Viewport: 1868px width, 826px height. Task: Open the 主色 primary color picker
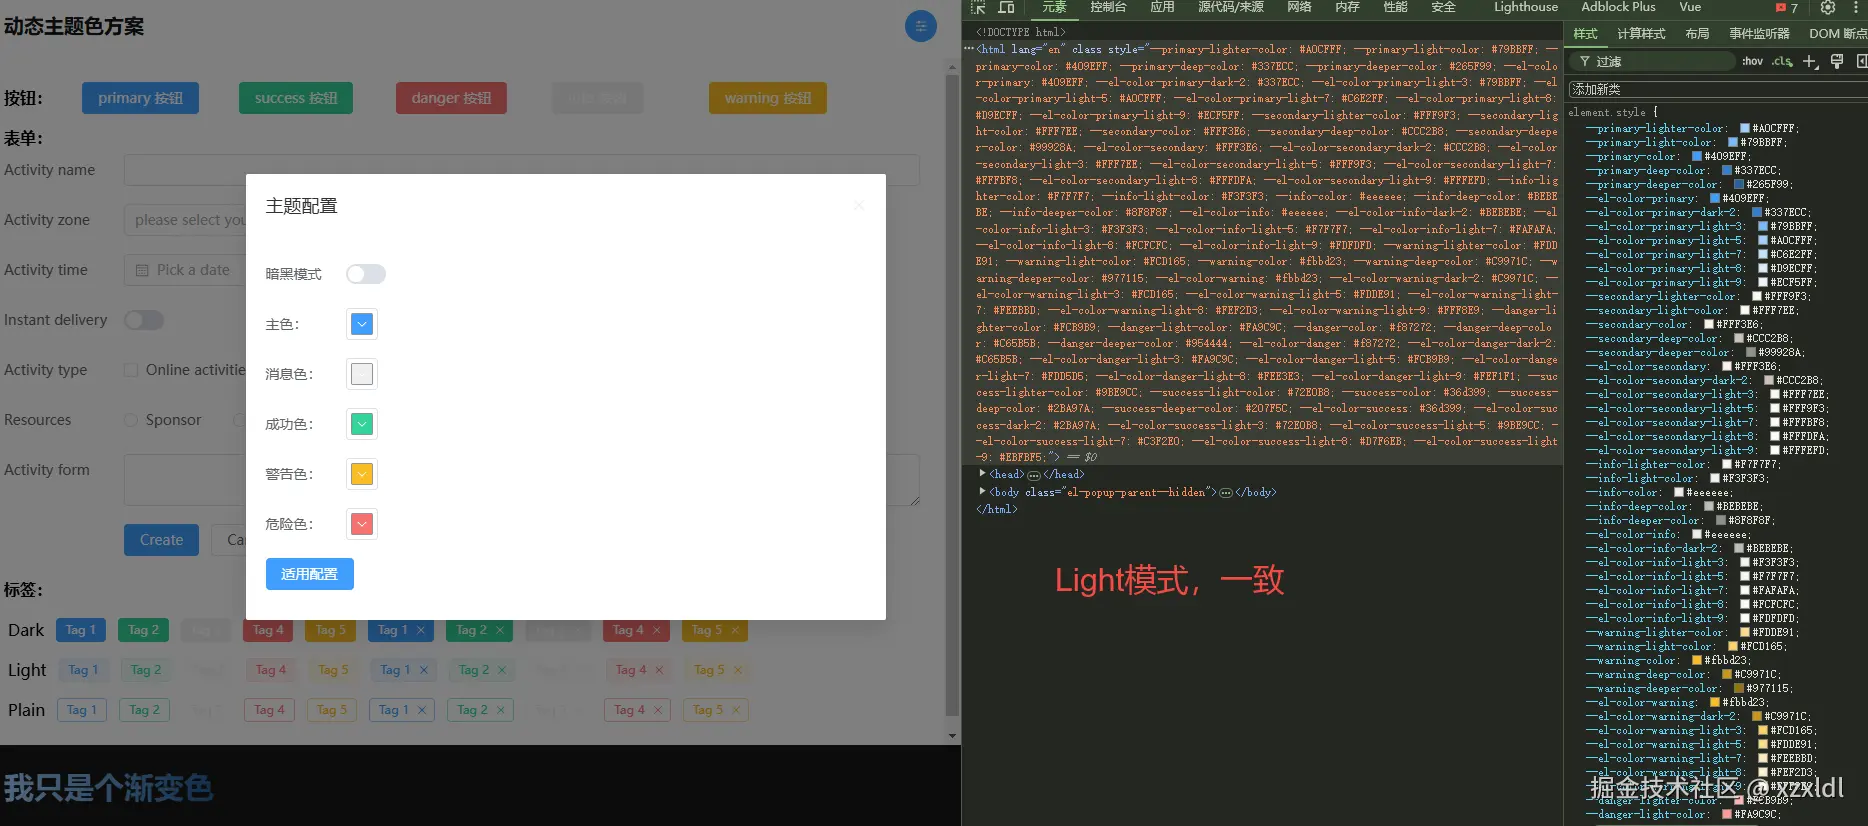click(362, 324)
